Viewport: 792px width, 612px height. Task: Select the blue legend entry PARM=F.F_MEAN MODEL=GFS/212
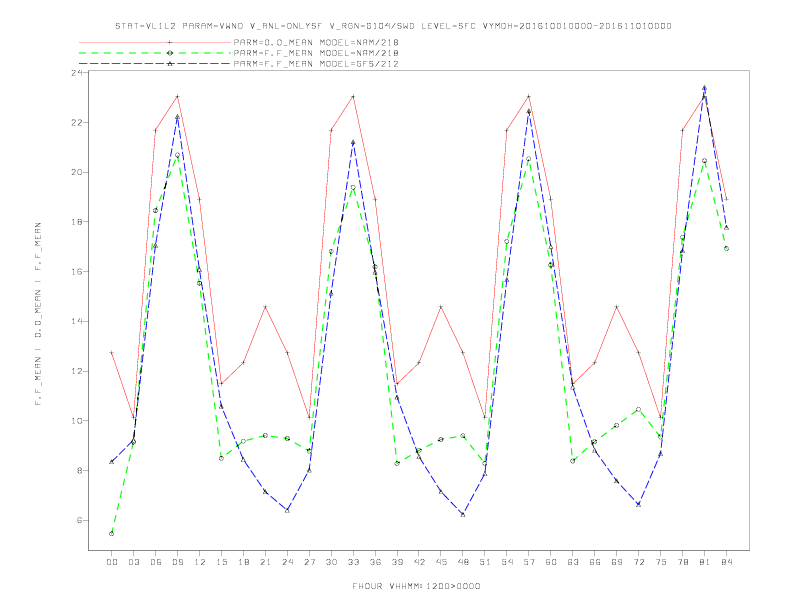point(316,64)
